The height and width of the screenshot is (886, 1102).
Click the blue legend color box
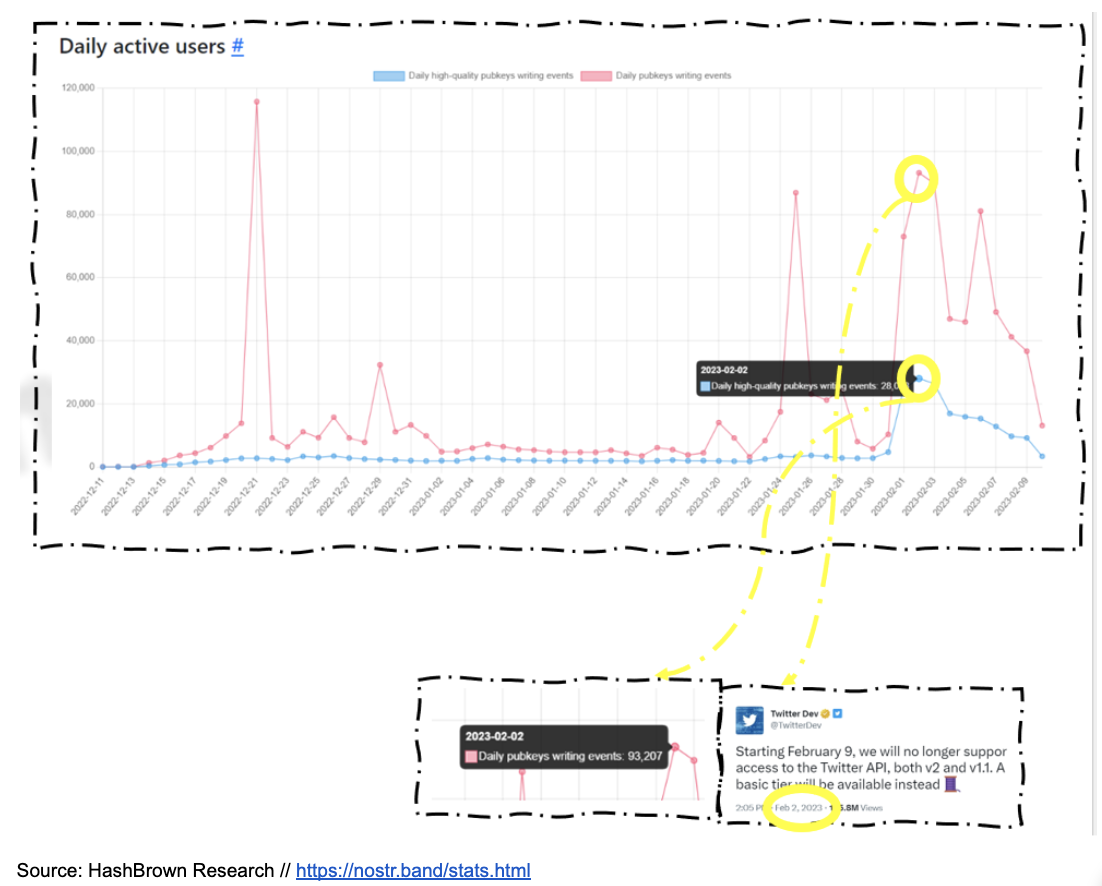tap(388, 76)
